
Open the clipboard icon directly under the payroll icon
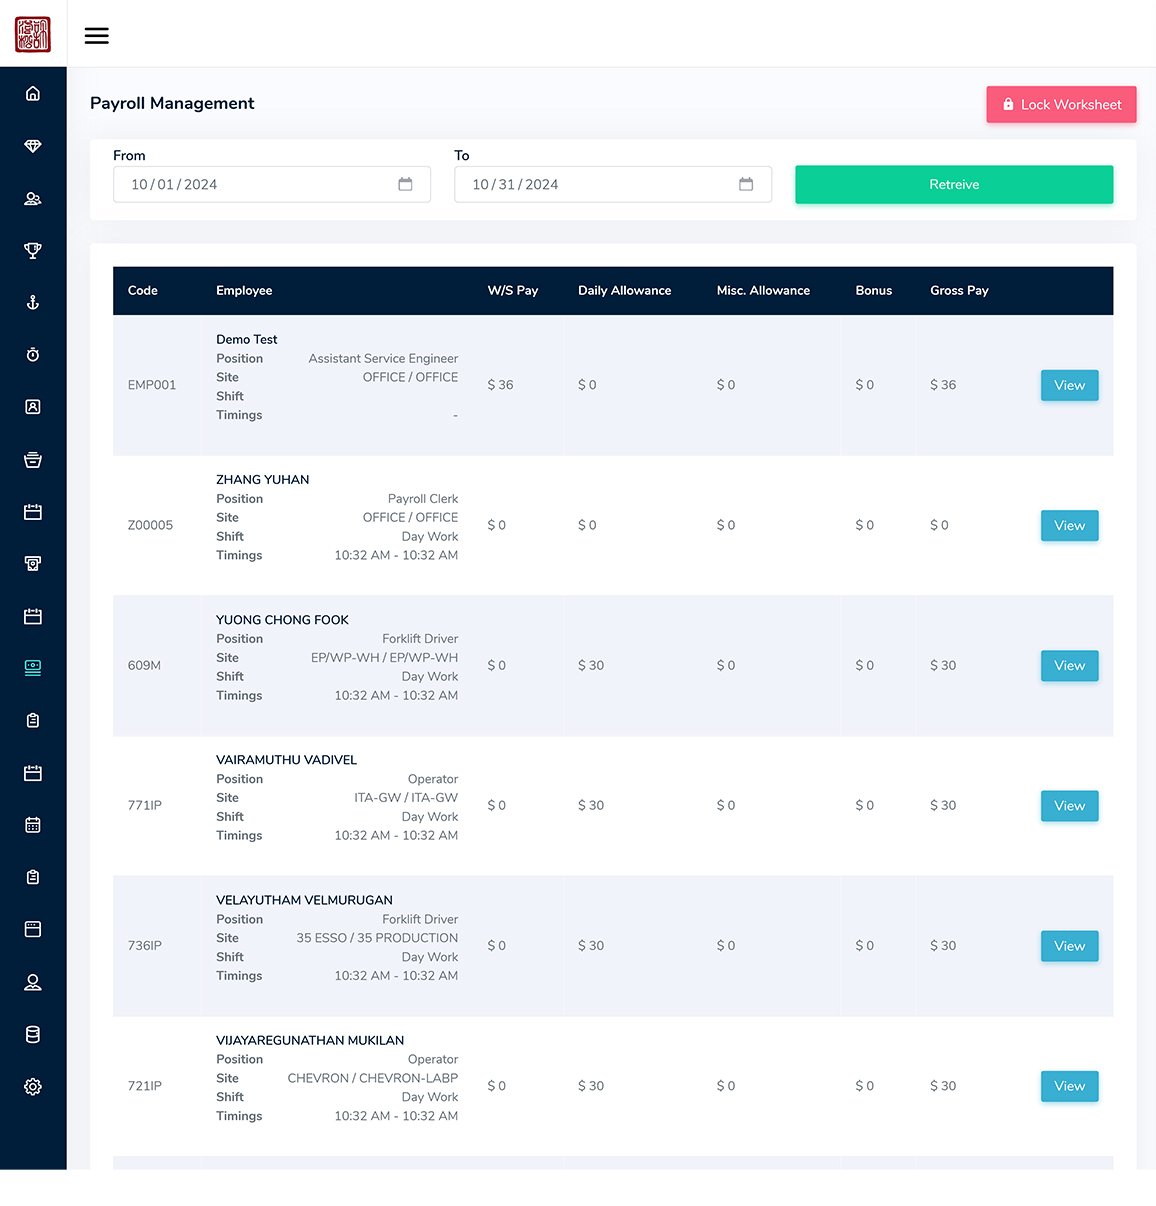pyautogui.click(x=33, y=720)
